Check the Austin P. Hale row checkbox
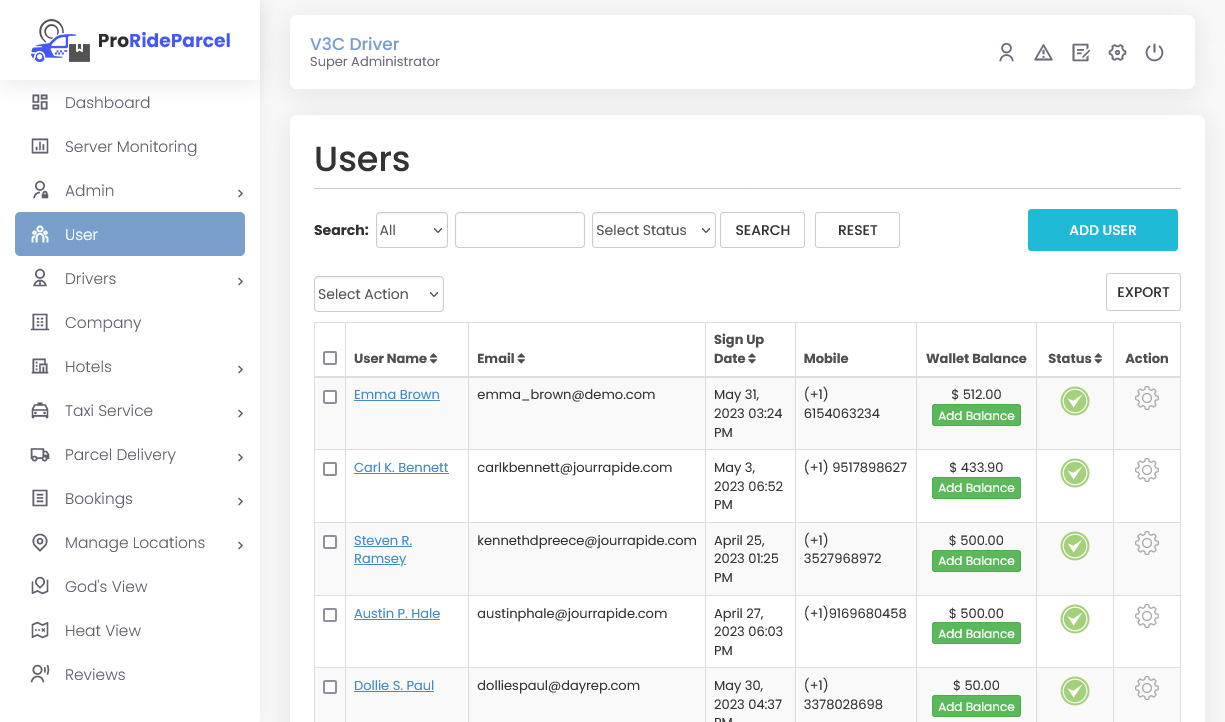The image size is (1225, 722). tap(330, 615)
